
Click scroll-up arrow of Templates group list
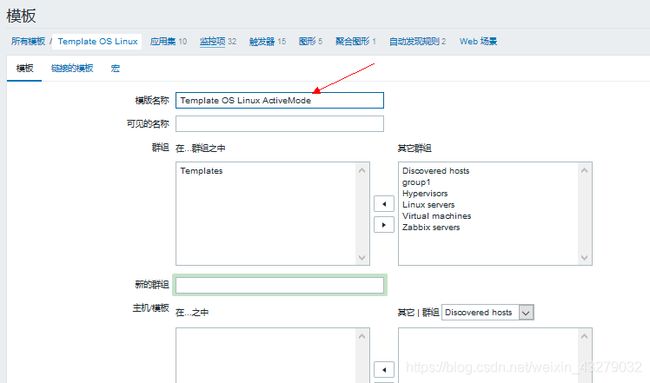click(x=362, y=170)
